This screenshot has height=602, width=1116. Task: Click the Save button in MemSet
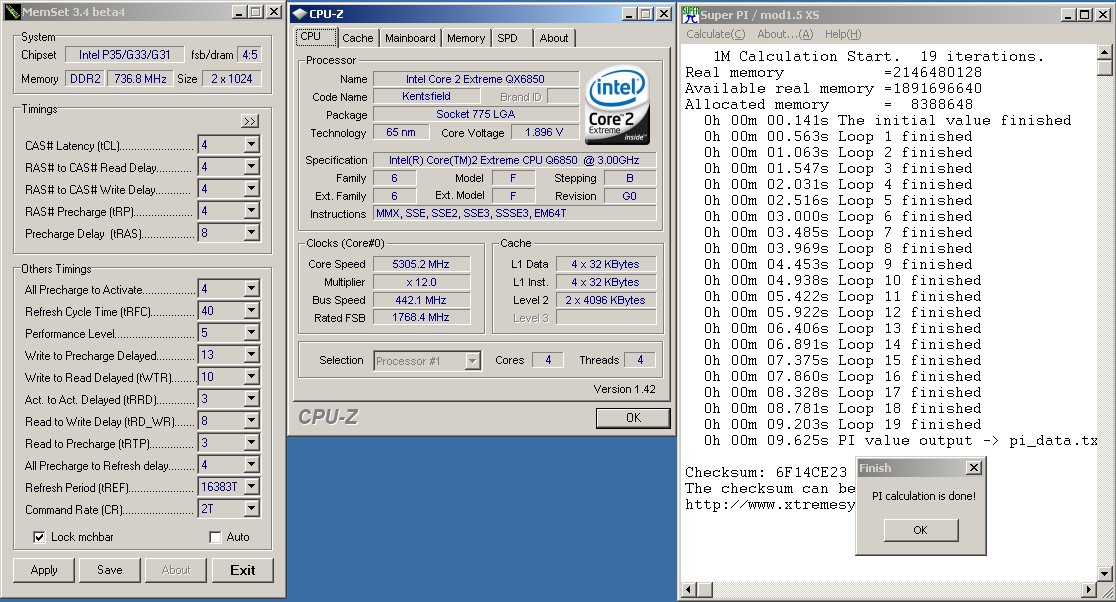110,570
